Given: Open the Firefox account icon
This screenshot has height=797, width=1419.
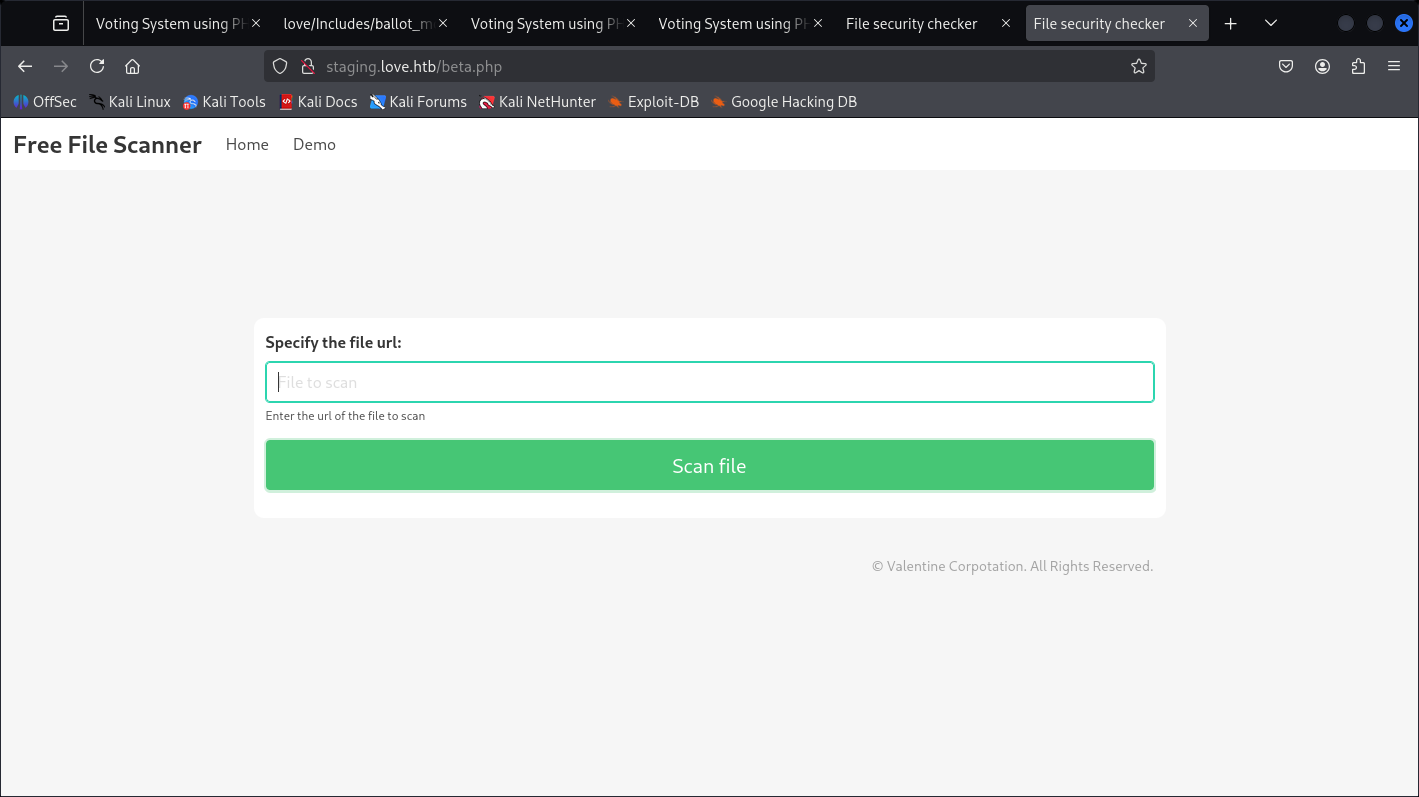Looking at the screenshot, I should click(x=1322, y=66).
